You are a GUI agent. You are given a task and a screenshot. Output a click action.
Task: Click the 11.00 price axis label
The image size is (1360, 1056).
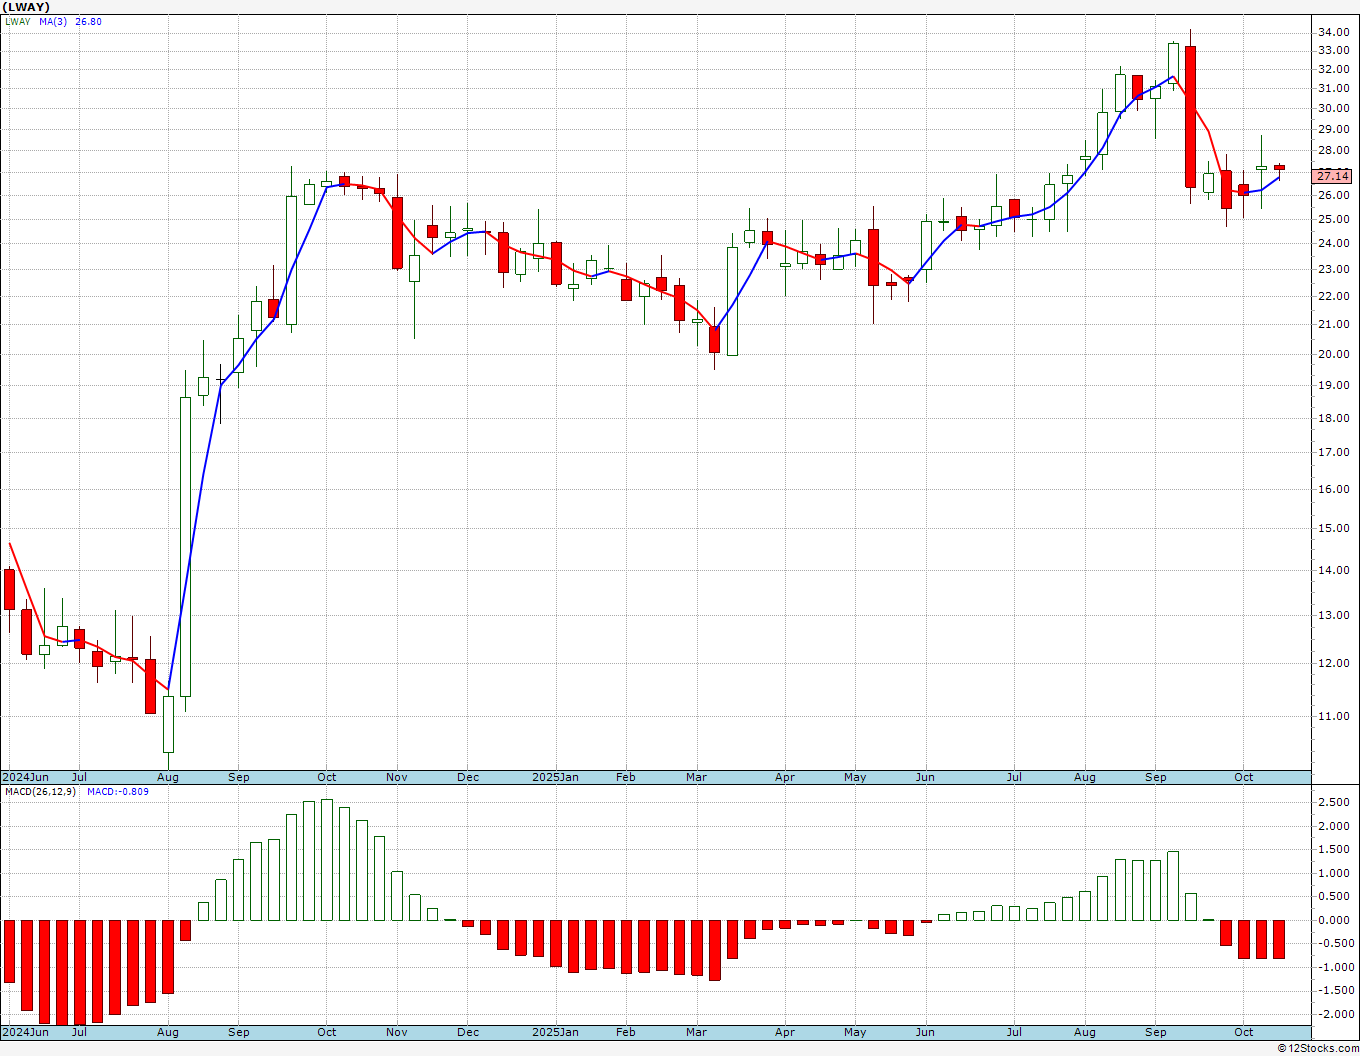pyautogui.click(x=1332, y=716)
